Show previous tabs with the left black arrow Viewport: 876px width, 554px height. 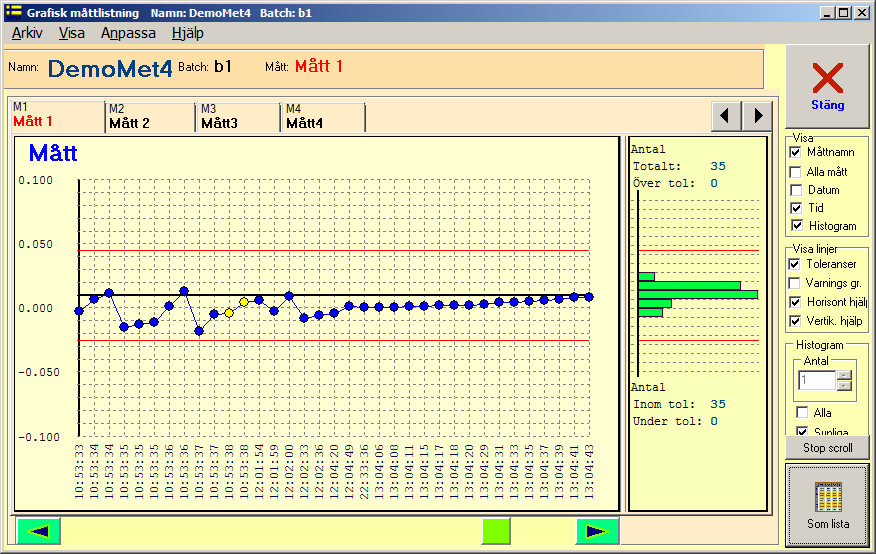click(x=726, y=116)
